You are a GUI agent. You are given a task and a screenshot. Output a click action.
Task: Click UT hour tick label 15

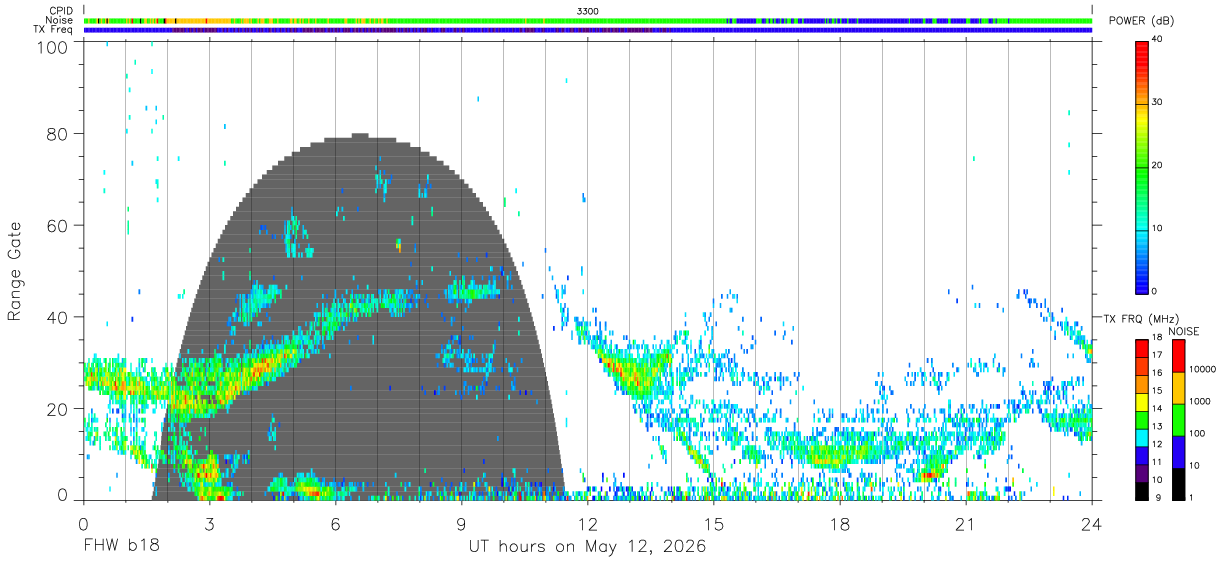[x=714, y=525]
